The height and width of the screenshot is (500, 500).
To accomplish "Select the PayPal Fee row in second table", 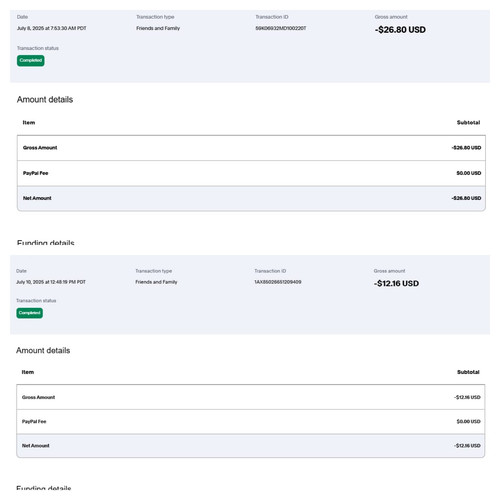I will pyautogui.click(x=251, y=422).
